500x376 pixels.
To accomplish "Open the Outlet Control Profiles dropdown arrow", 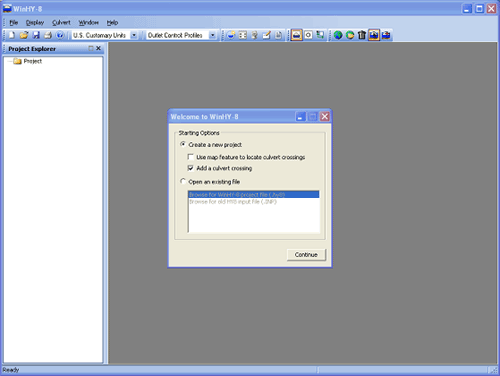I will pos(212,35).
